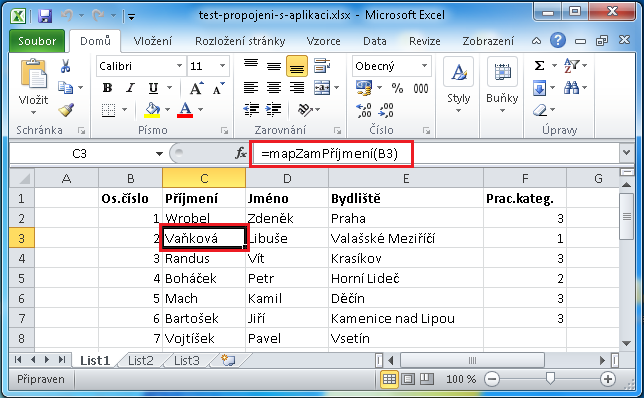
Task: Click Merge and Center icon
Action: (x=322, y=87)
